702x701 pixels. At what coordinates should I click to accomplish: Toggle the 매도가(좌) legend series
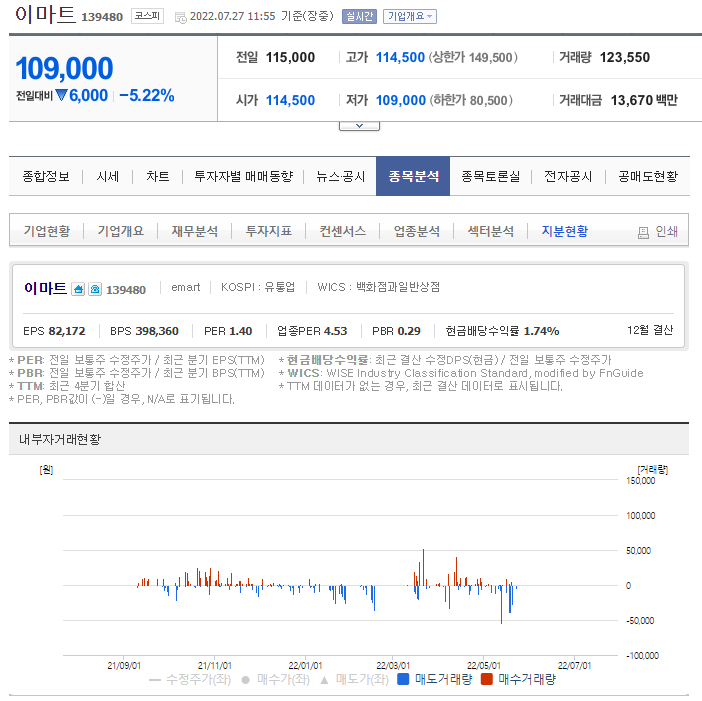point(355,680)
